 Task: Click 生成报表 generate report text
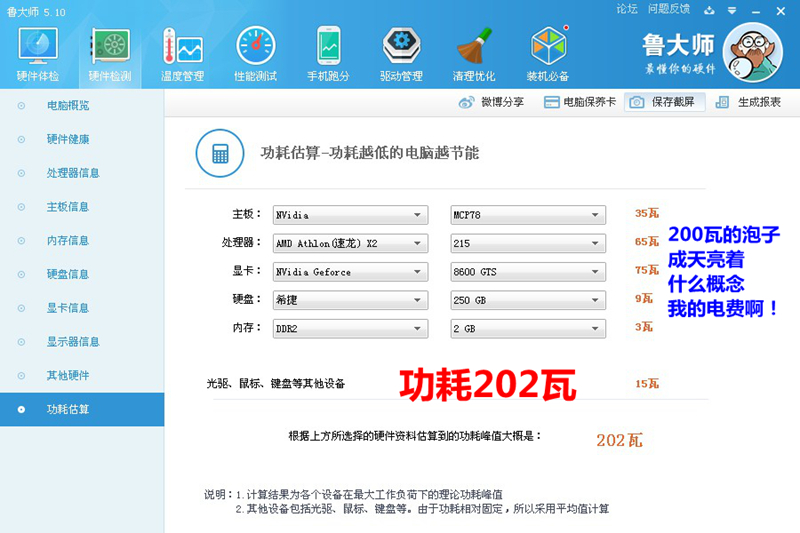[x=759, y=102]
